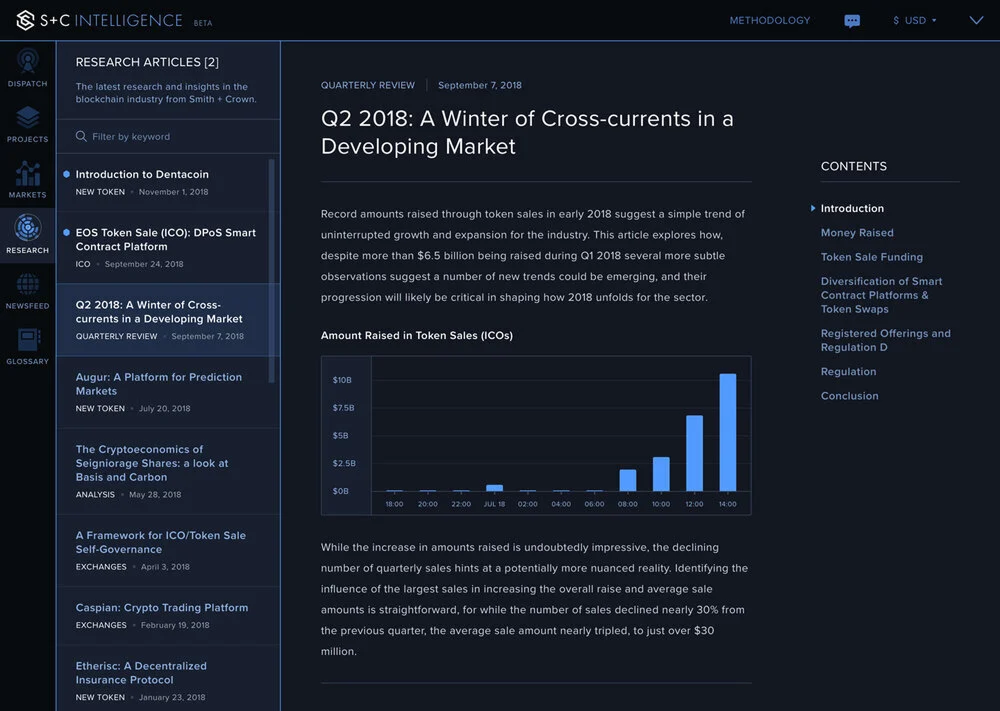This screenshot has width=1000, height=711.
Task: Click the article list scrollbar
Action: pos(272,270)
